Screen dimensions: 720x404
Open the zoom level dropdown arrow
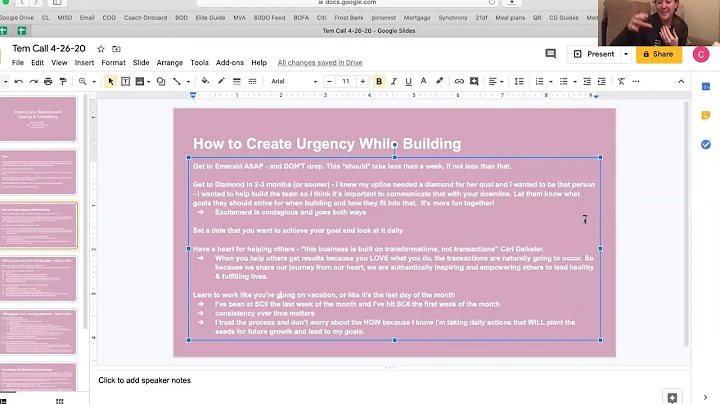coord(94,82)
